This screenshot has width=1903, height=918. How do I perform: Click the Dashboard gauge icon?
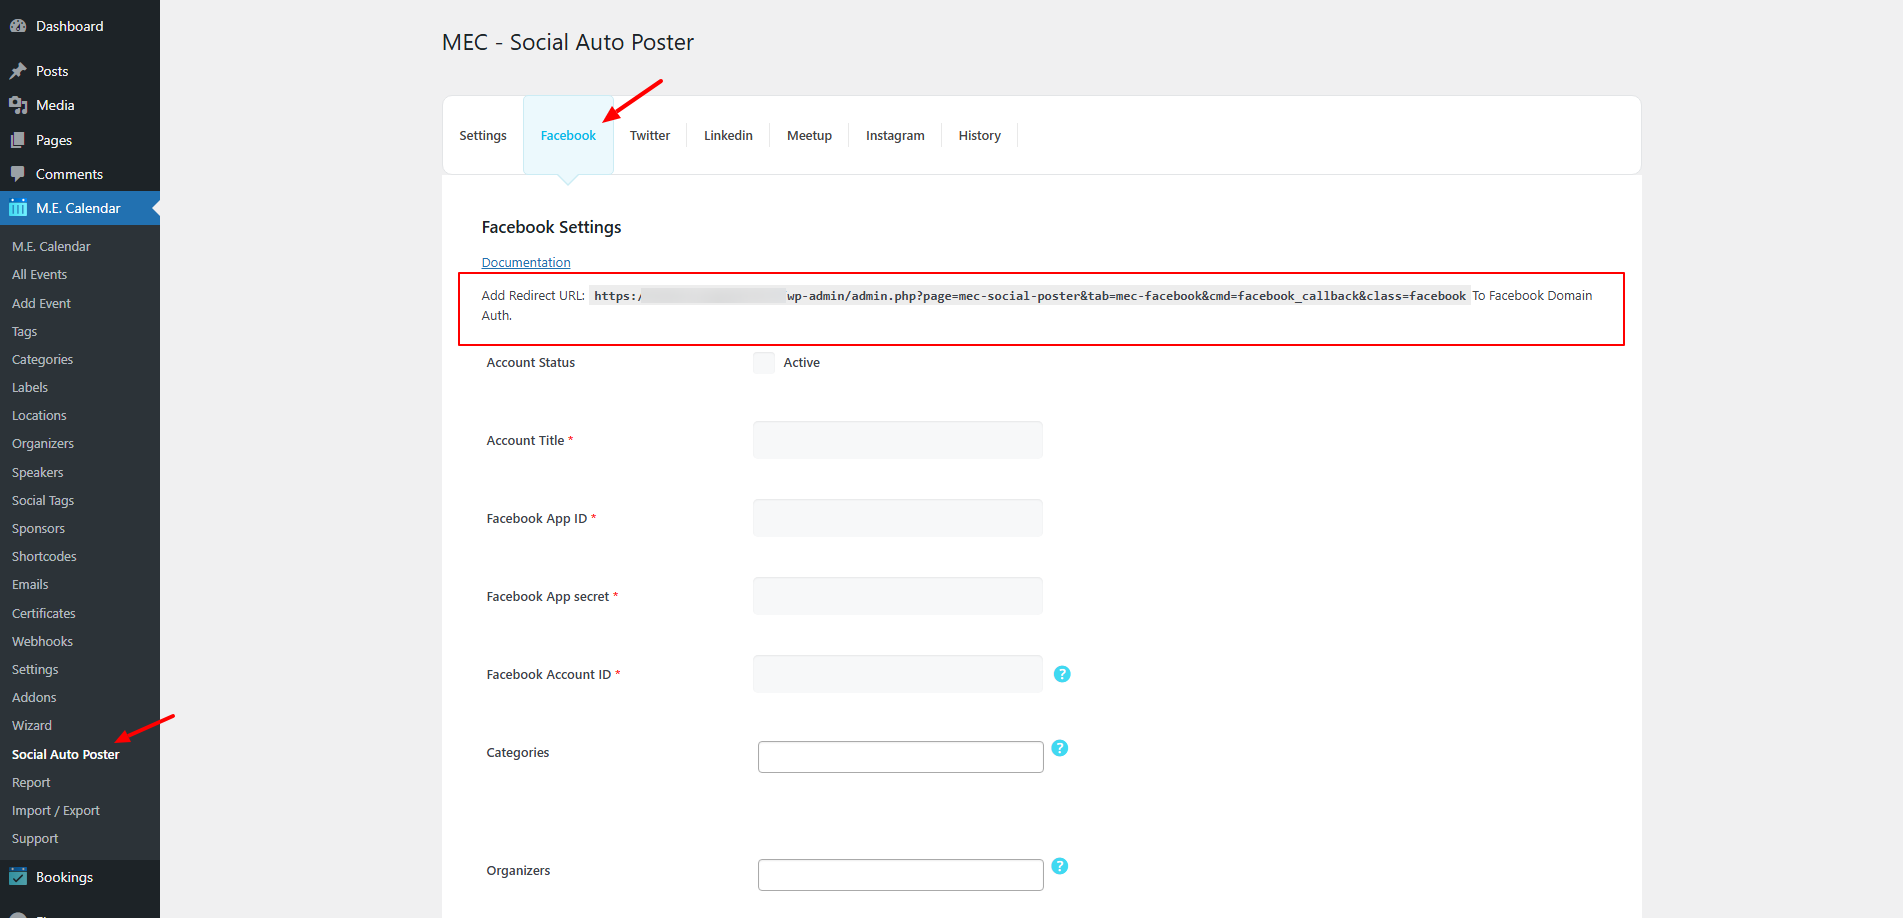pos(18,26)
